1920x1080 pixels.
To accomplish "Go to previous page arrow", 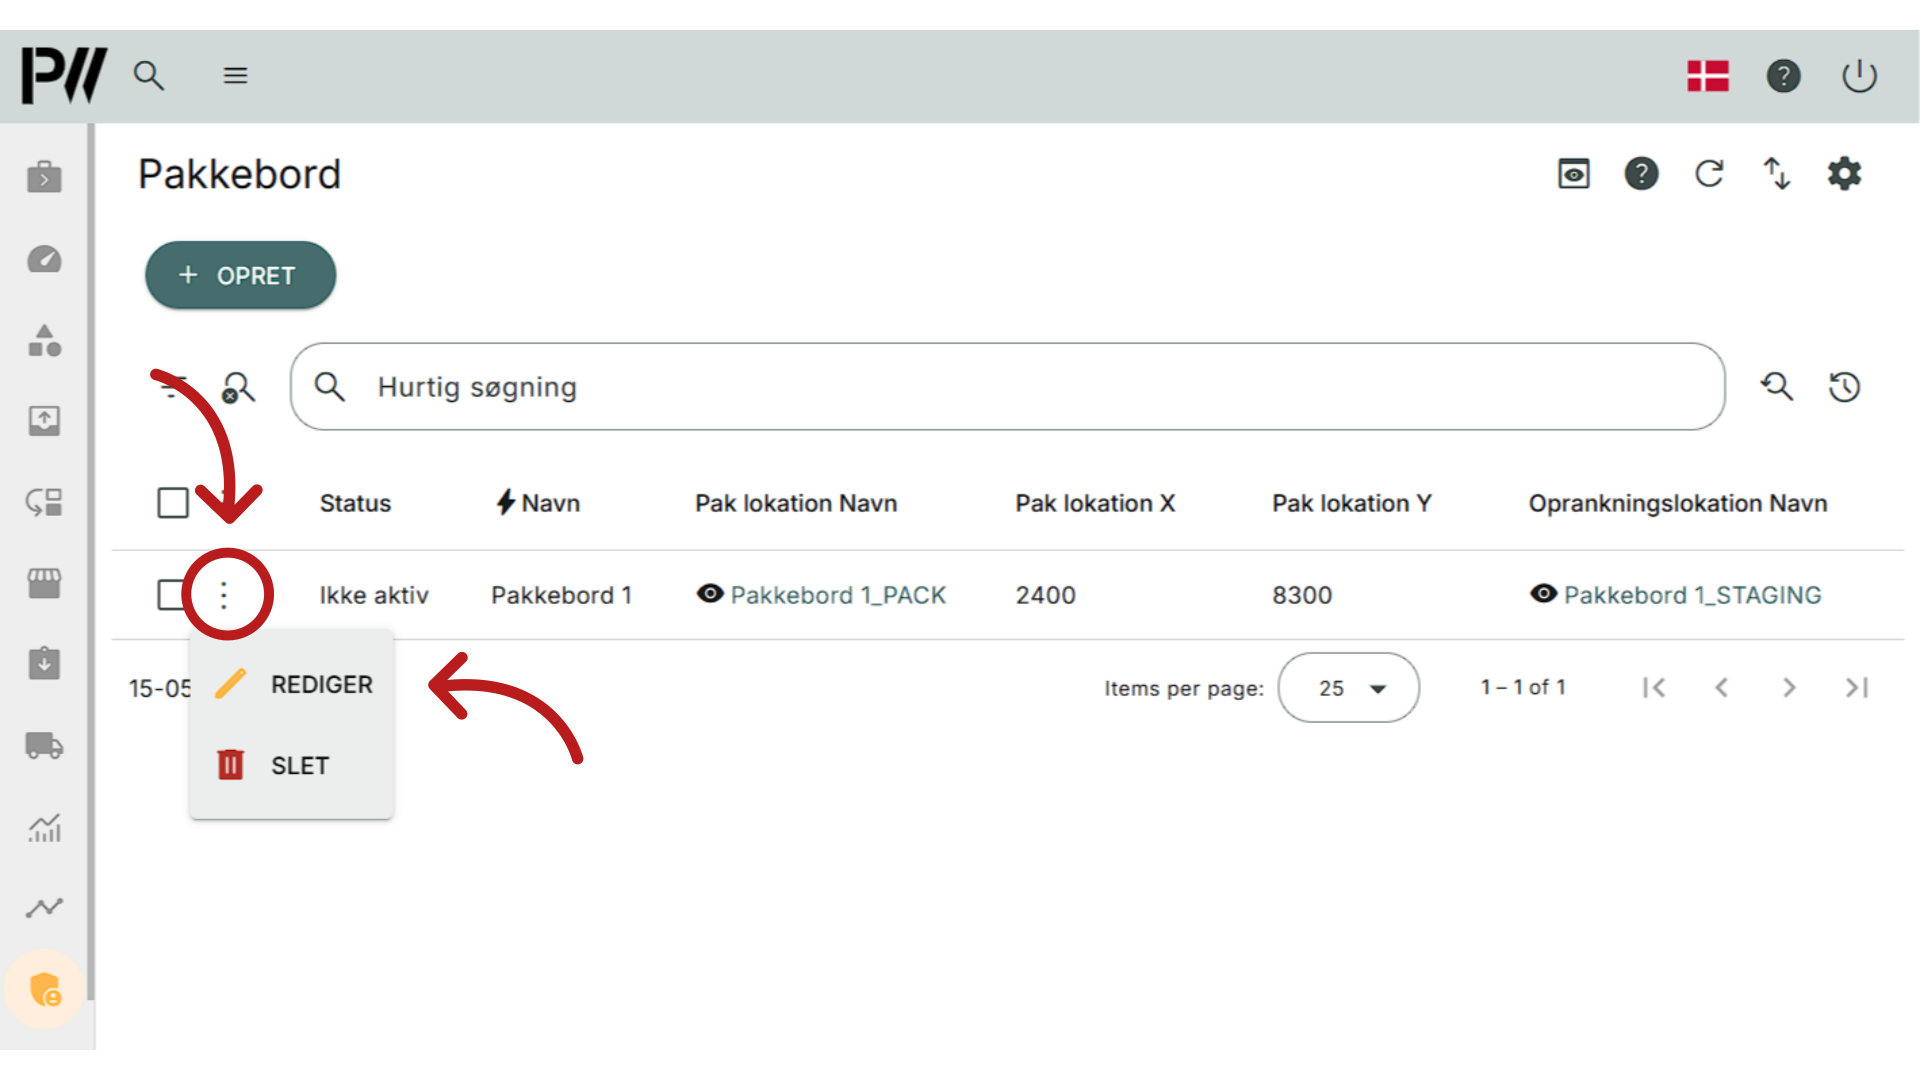I will (x=1721, y=688).
